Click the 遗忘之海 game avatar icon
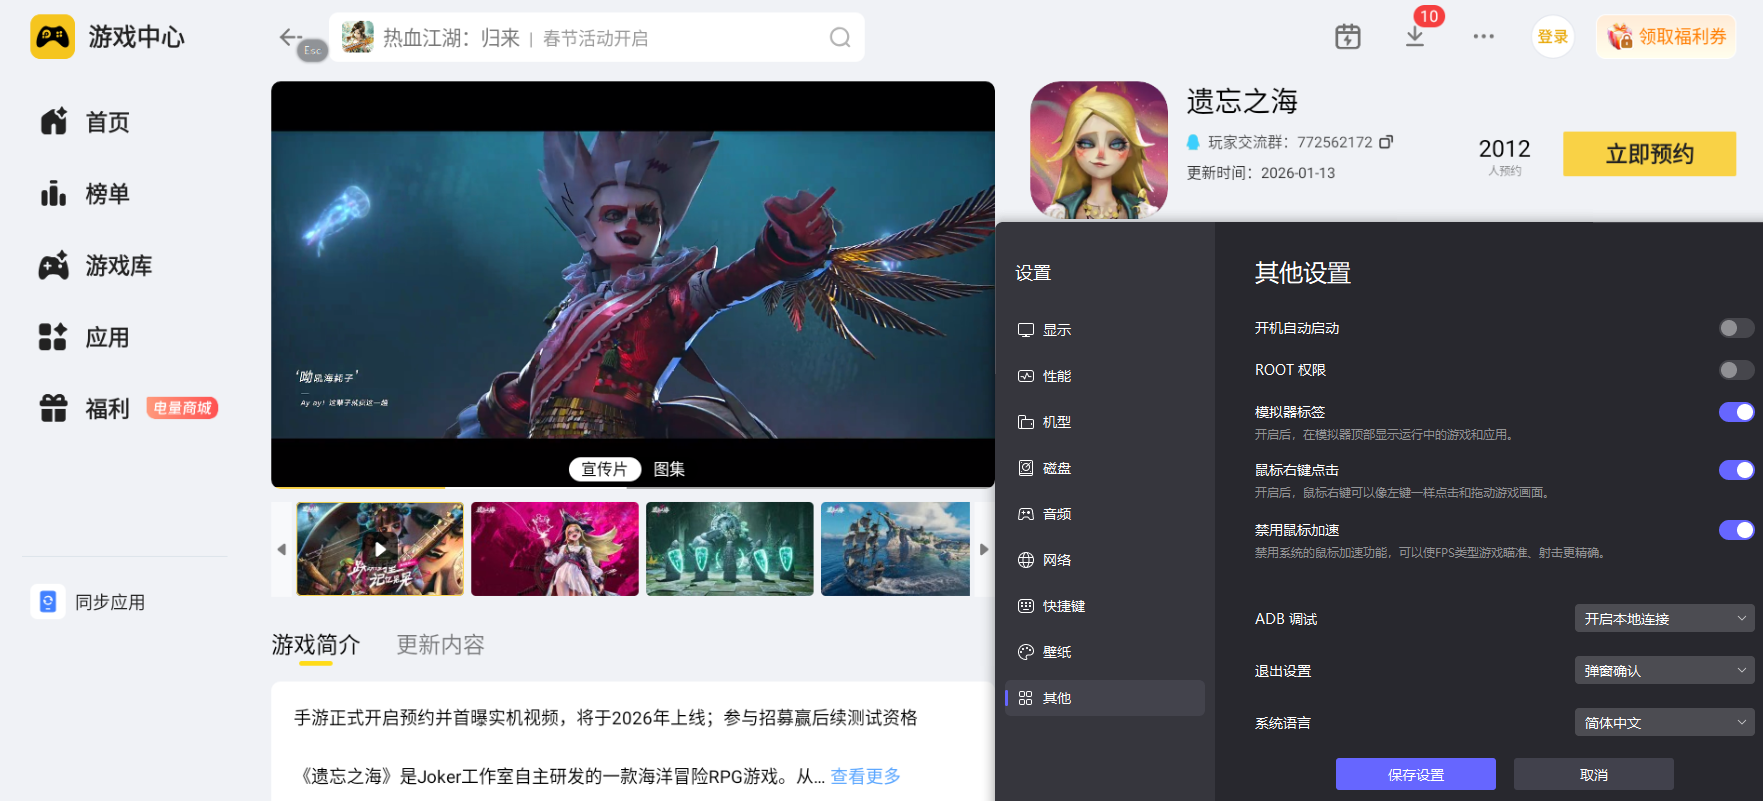Viewport: 1763px width, 801px height. coord(1099,150)
